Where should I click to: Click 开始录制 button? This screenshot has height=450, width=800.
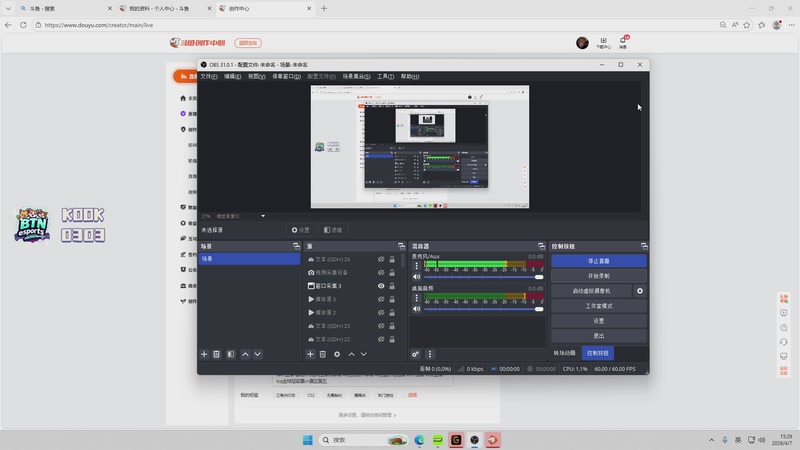(598, 276)
